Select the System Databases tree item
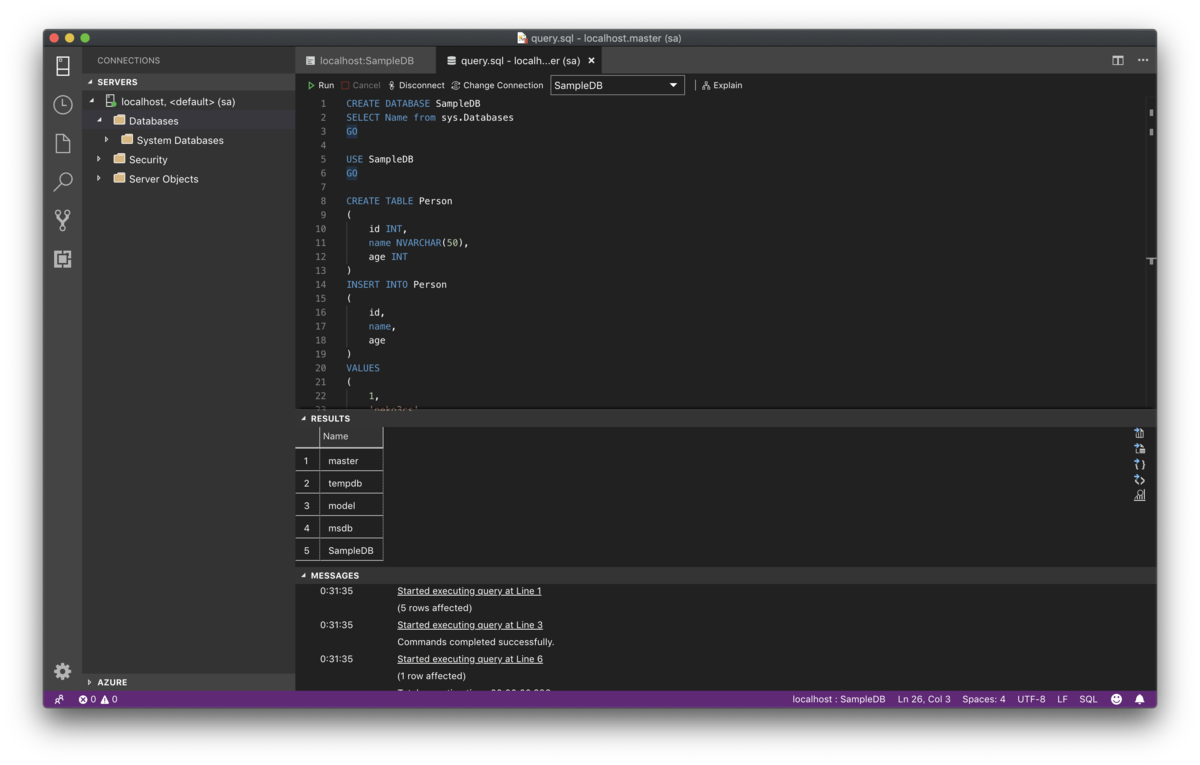 [189, 140]
